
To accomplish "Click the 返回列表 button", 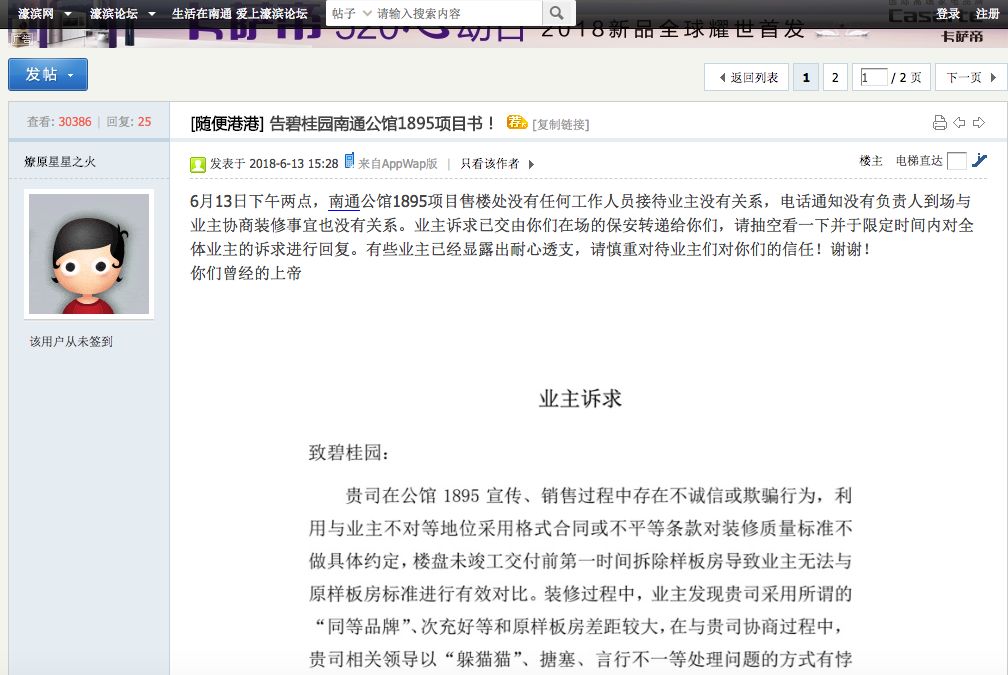I will click(746, 77).
